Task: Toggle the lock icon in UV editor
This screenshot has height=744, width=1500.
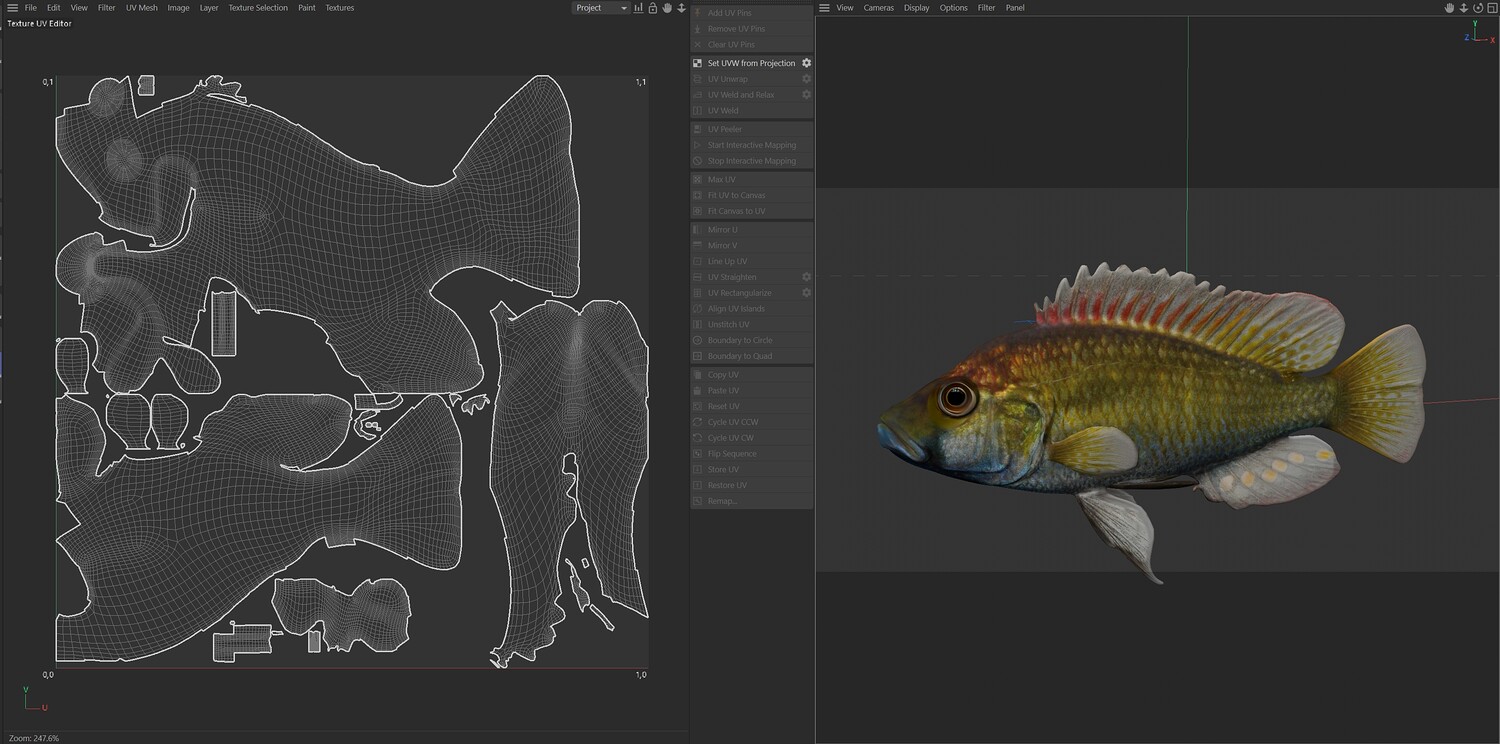Action: [652, 8]
